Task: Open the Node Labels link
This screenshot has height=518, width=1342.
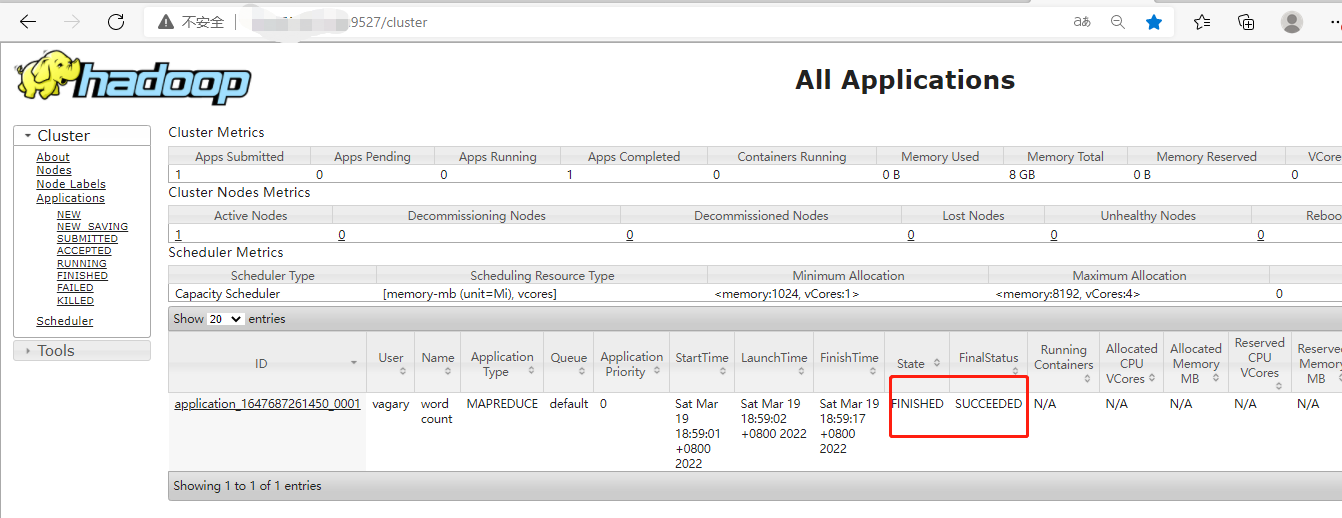Action: pos(71,184)
